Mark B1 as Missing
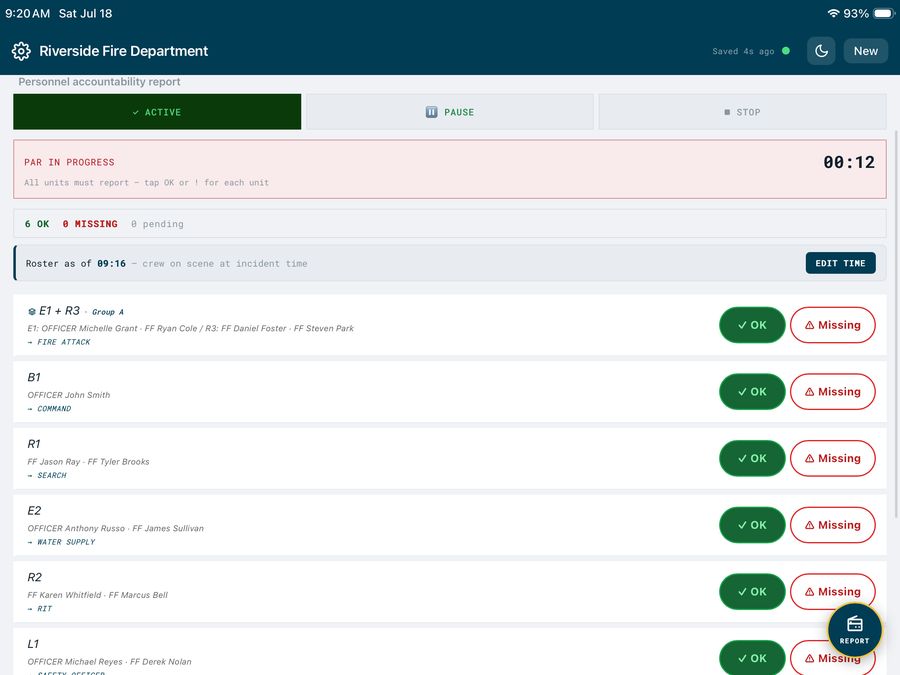This screenshot has height=675, width=900. [833, 391]
